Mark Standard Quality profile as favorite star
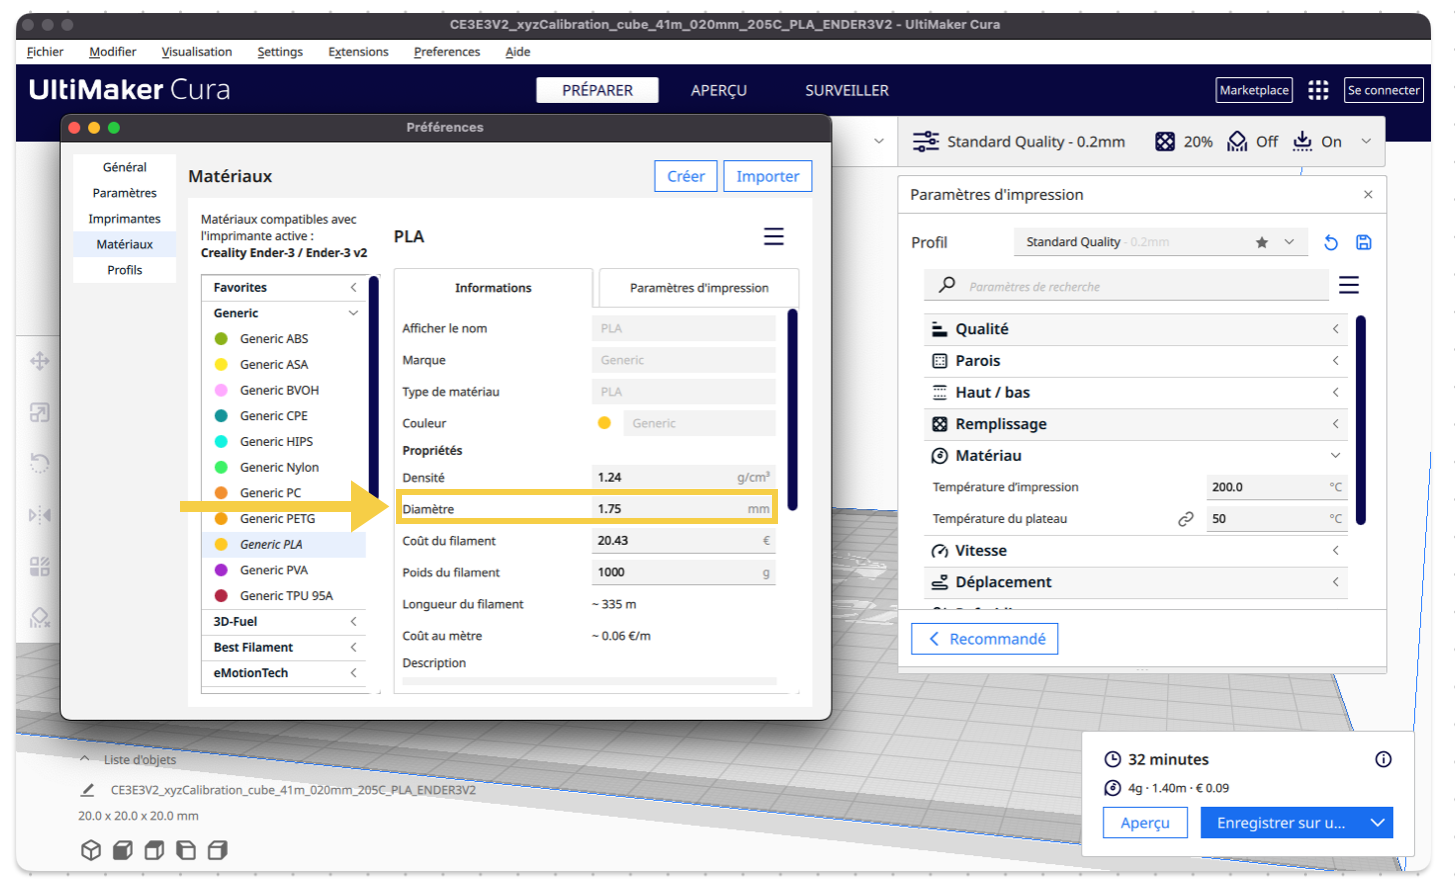1455x890 pixels. (1262, 242)
